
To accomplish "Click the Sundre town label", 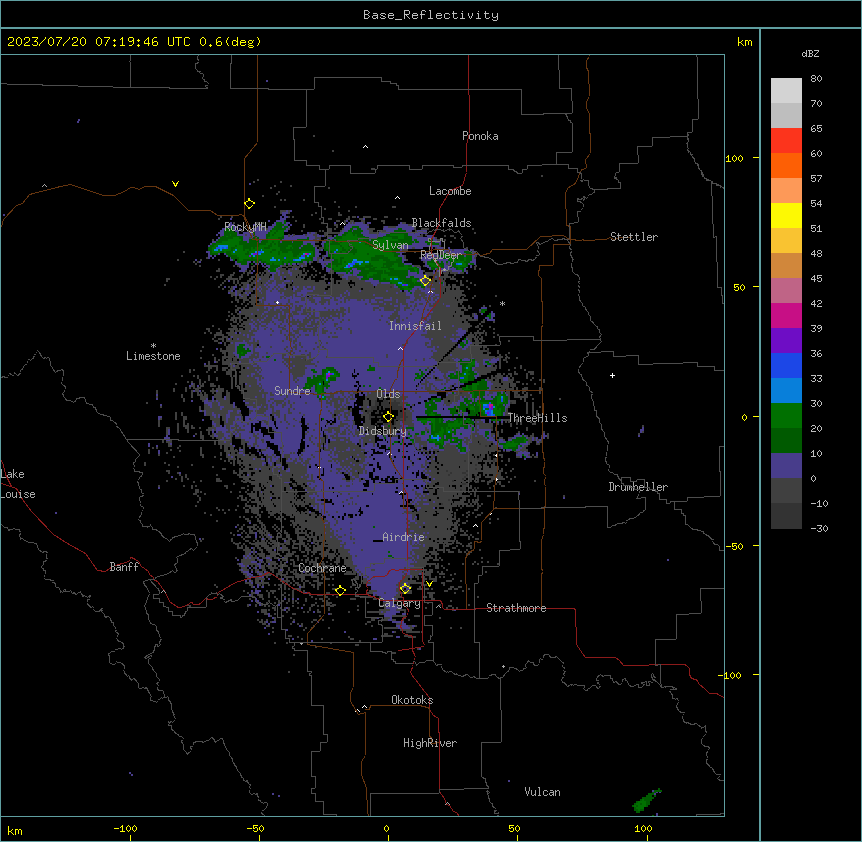I will [292, 391].
